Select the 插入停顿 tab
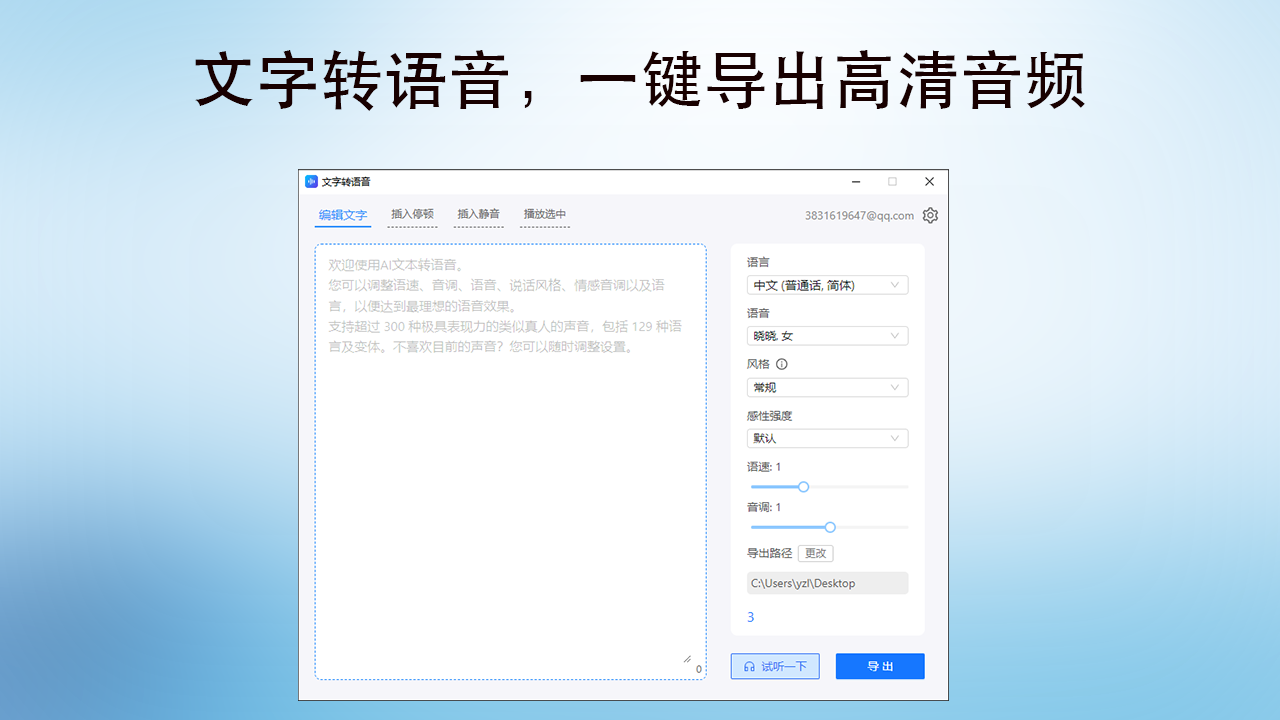 (x=412, y=214)
